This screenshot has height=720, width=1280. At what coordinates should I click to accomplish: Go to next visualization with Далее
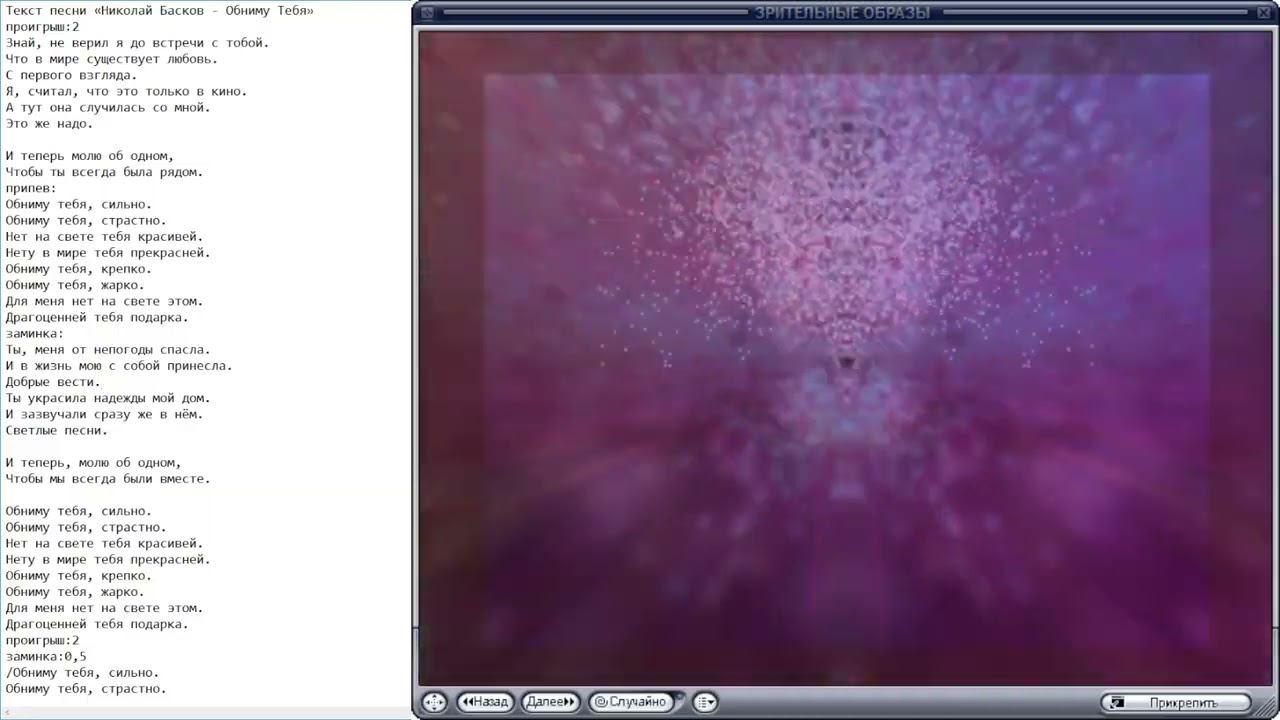pos(551,702)
